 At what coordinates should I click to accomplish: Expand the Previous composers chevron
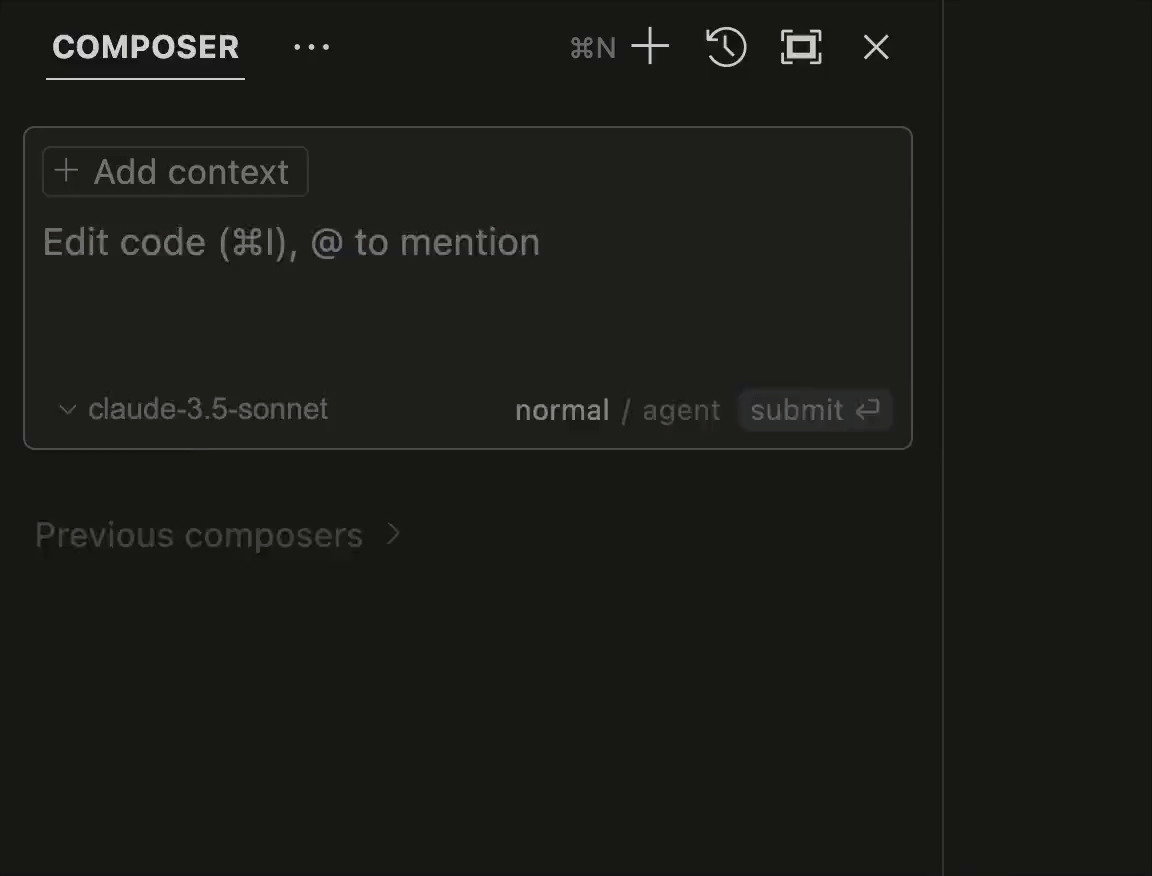coord(394,534)
